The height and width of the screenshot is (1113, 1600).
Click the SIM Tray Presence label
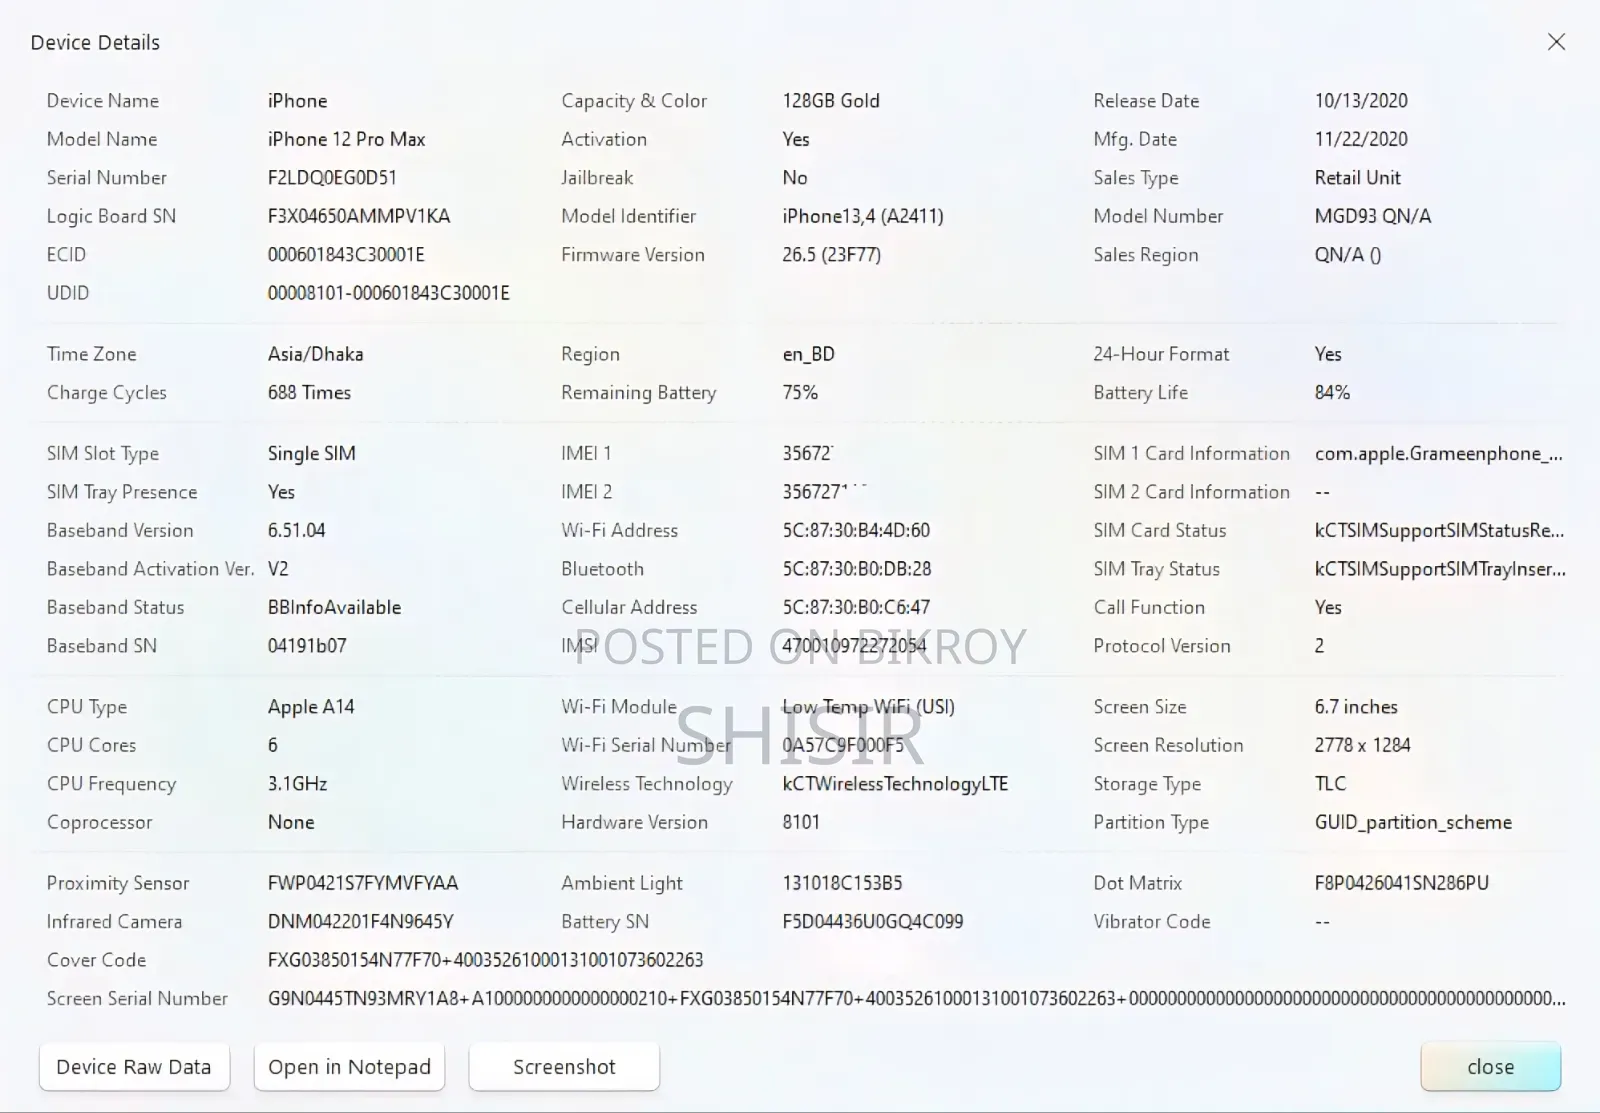coord(121,492)
